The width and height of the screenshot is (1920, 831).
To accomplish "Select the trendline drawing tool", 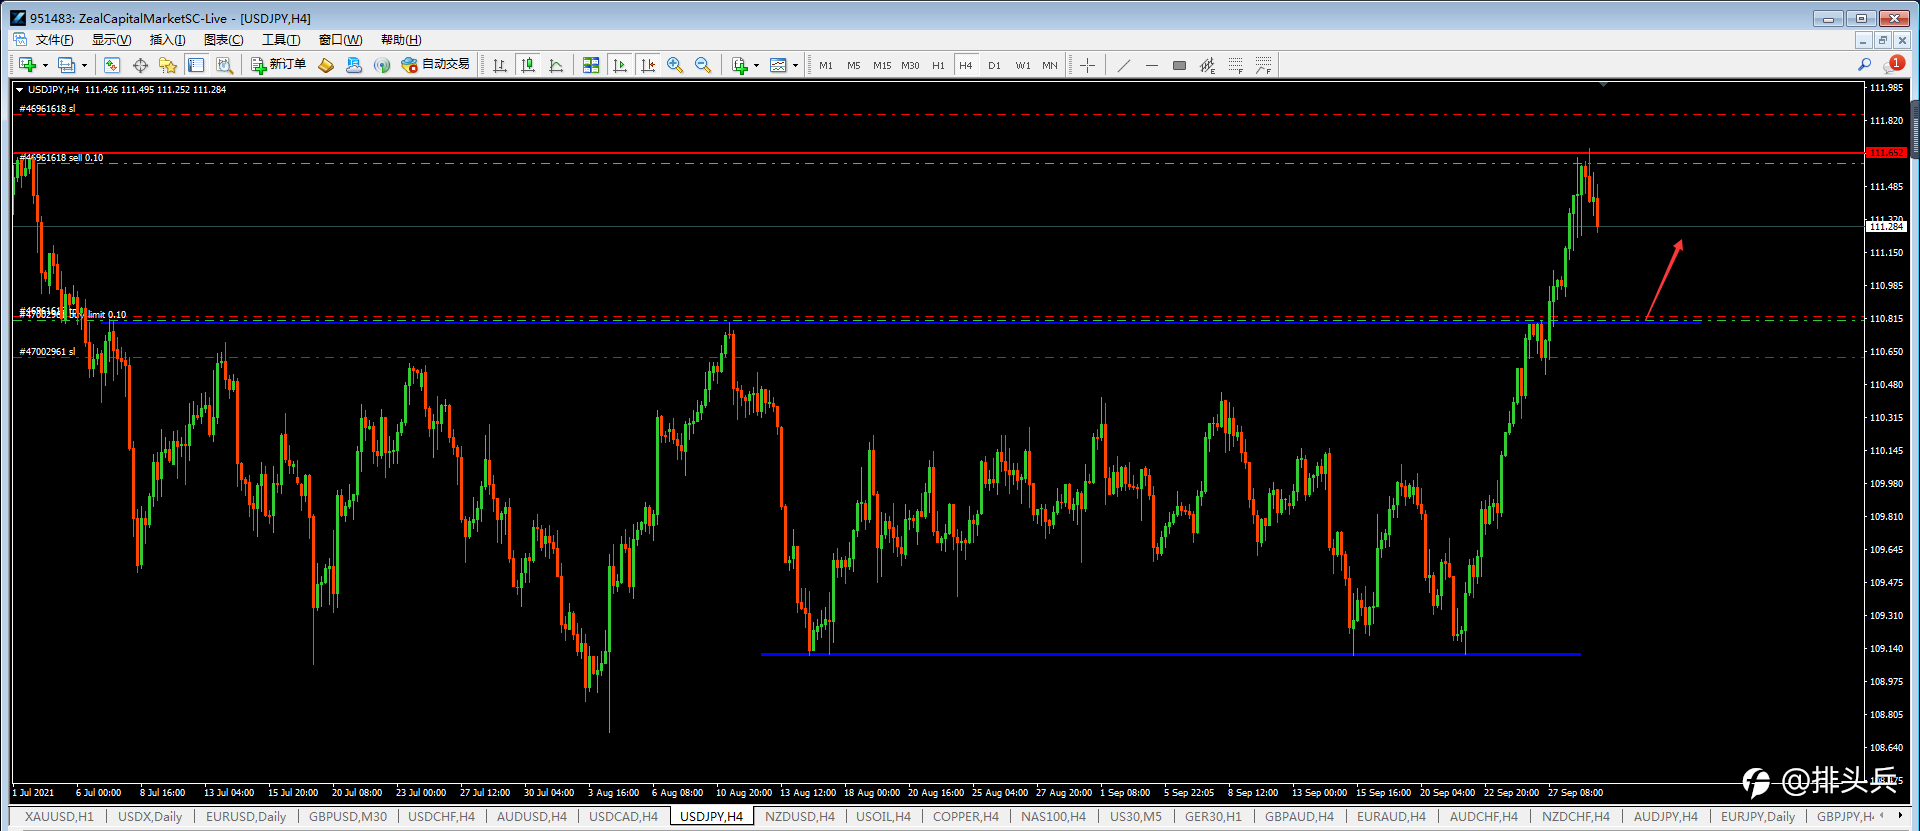I will [x=1124, y=65].
